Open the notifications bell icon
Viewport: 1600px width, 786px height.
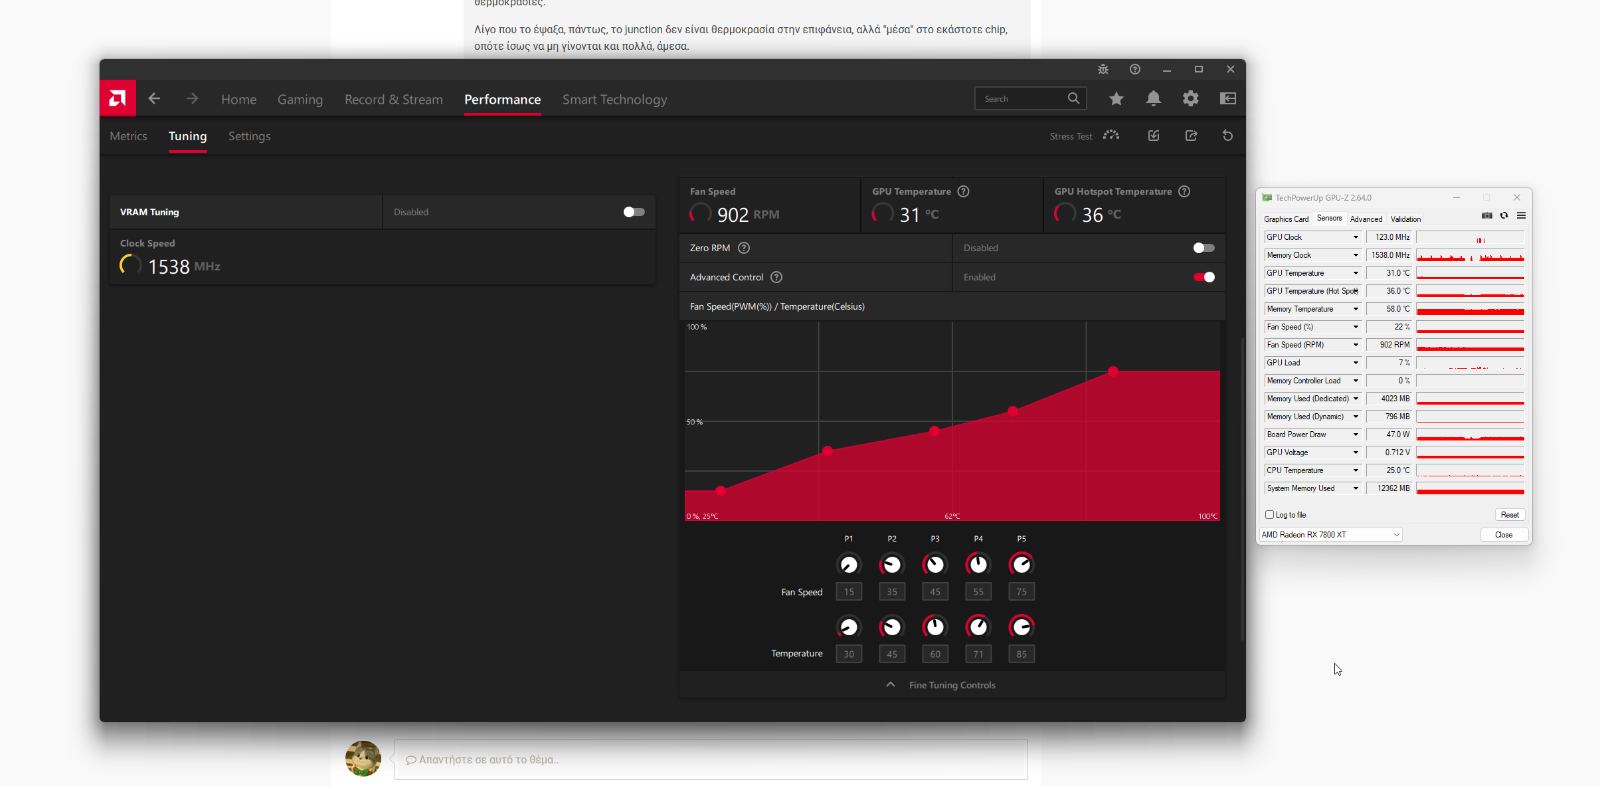[x=1153, y=98]
